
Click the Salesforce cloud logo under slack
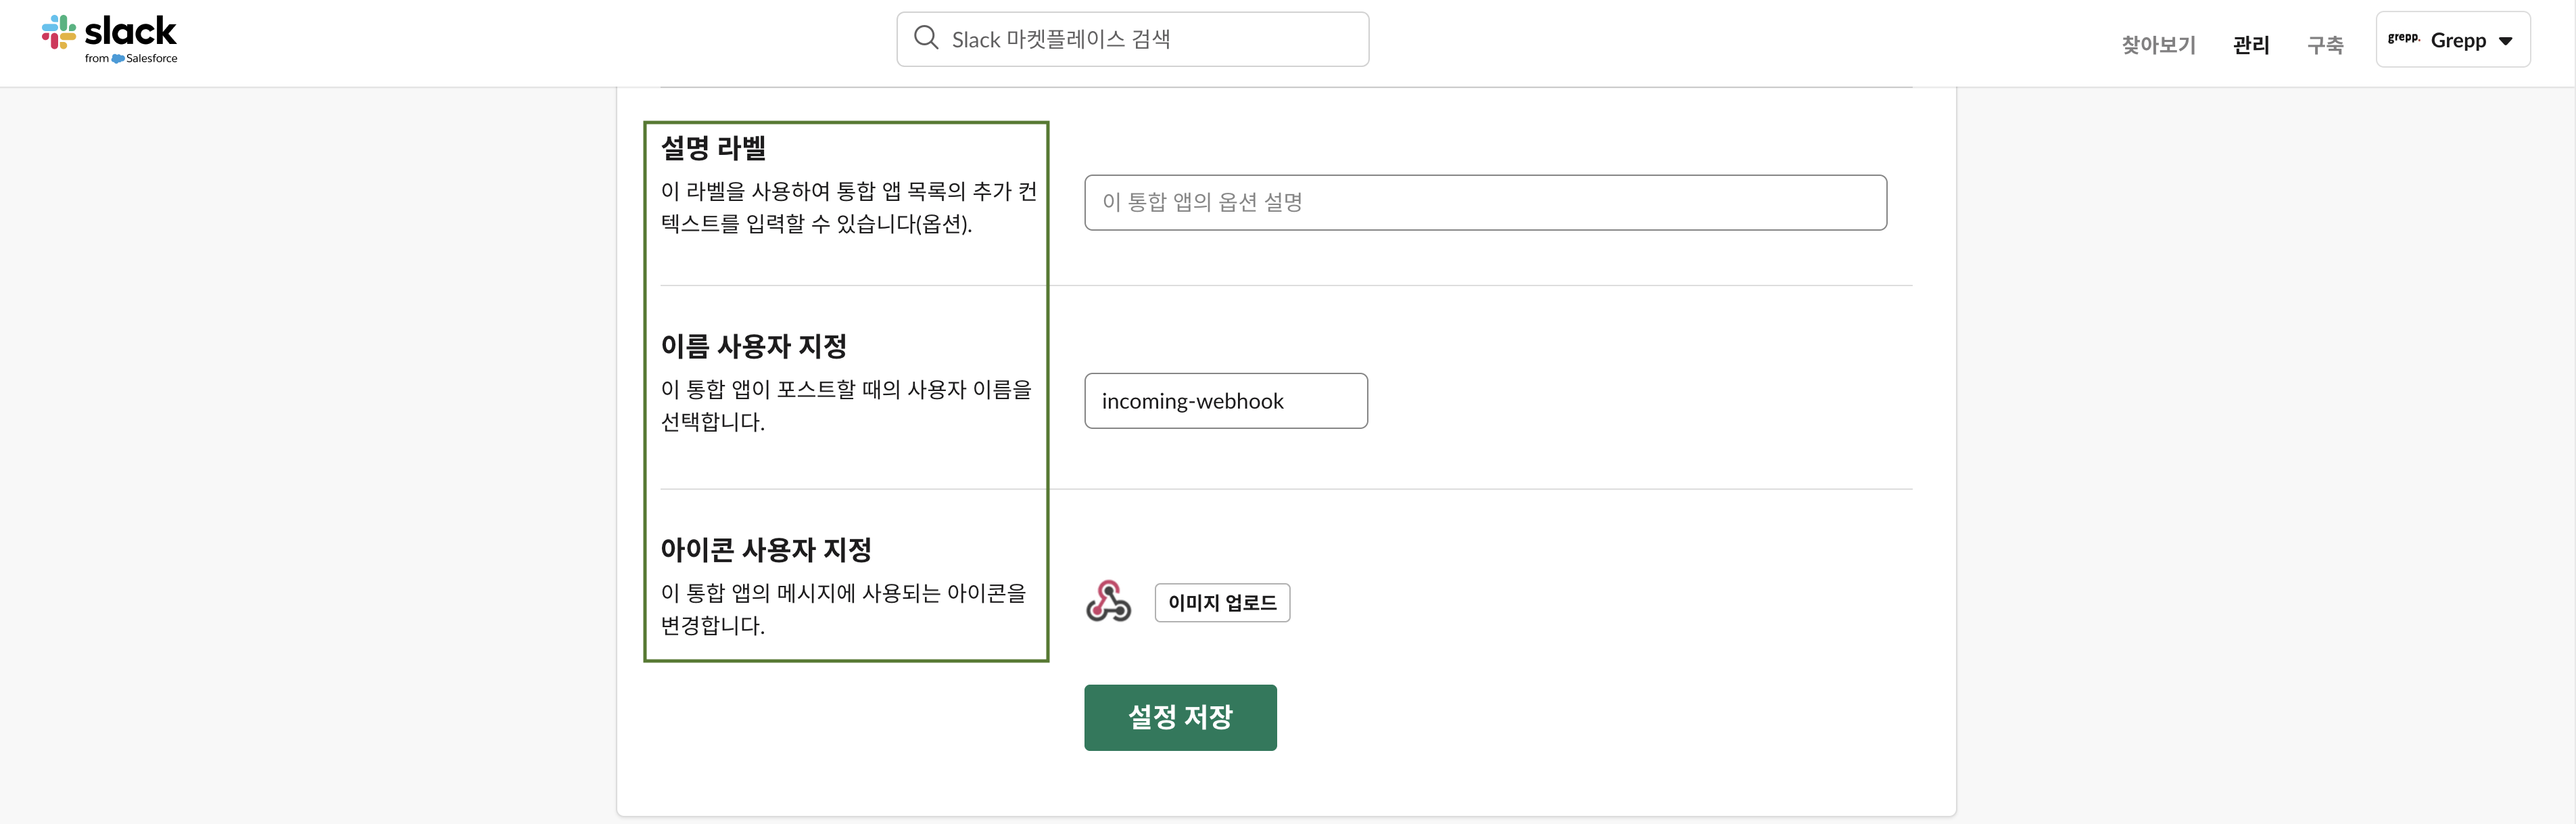click(118, 59)
